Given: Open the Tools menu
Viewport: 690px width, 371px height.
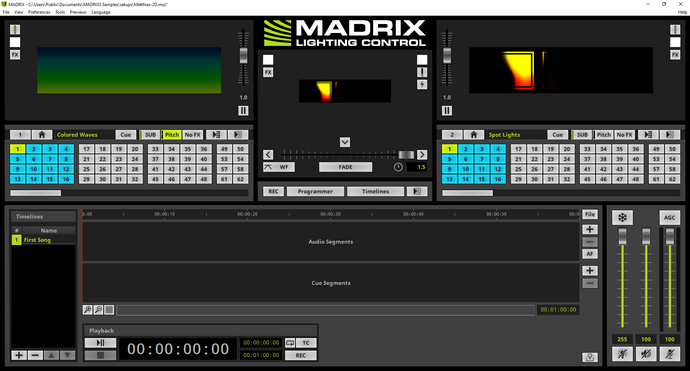Looking at the screenshot, I should (60, 12).
